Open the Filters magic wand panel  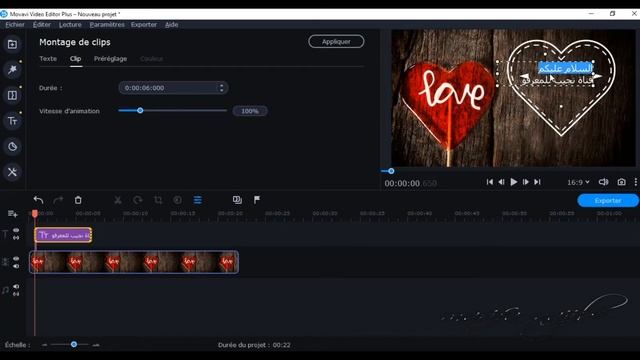(x=12, y=70)
